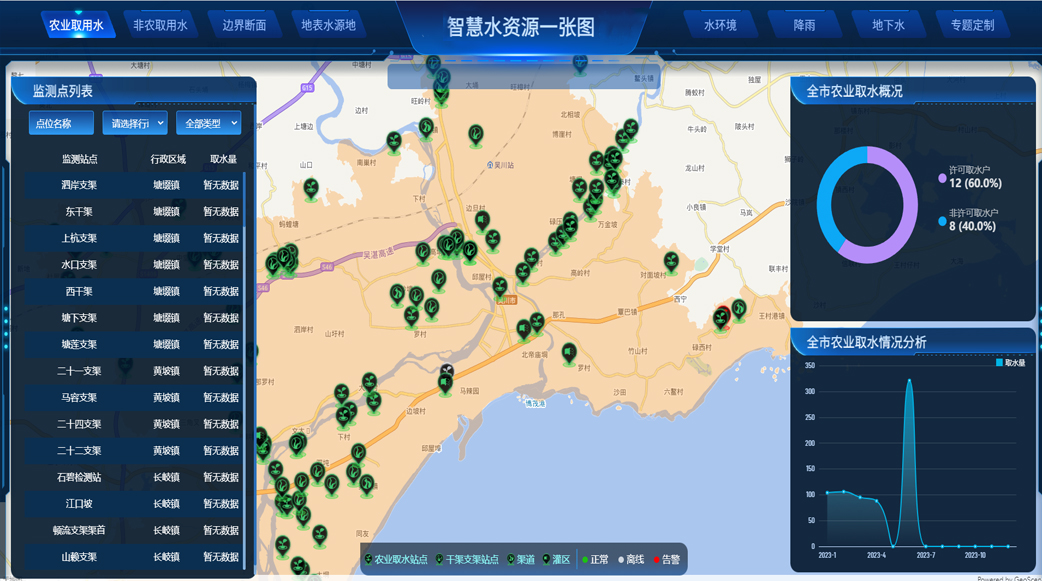1042x581 pixels.
Task: Click the 农业取水站点 legend icon
Action: click(x=366, y=560)
